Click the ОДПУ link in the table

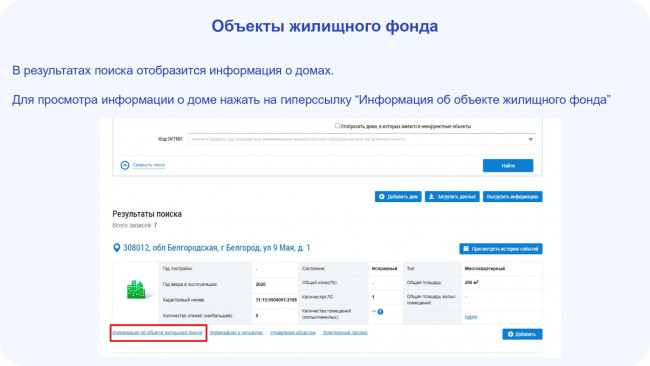tap(471, 318)
